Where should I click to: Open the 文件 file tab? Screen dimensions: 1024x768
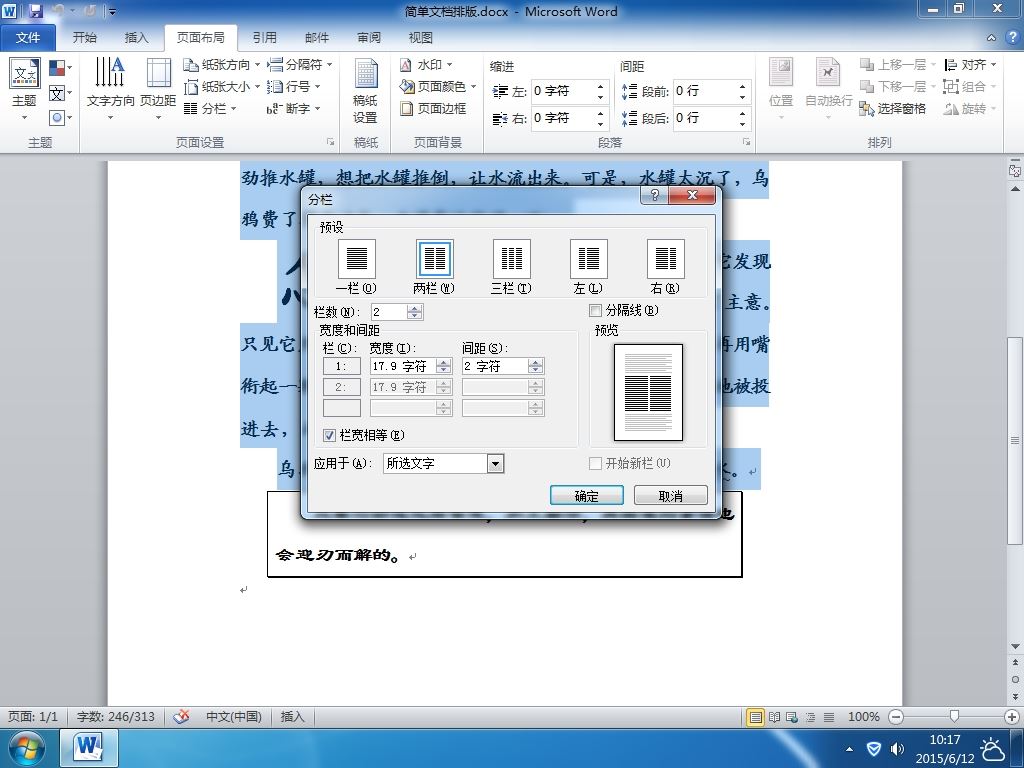[27, 38]
